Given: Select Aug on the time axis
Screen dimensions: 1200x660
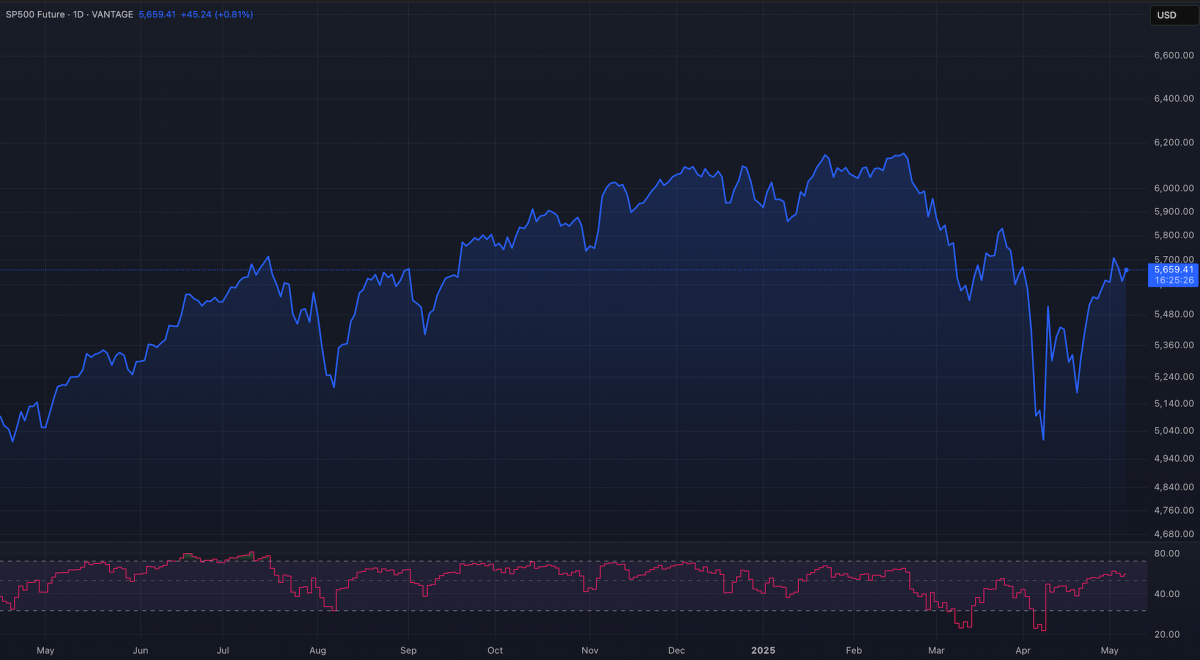Looking at the screenshot, I should point(318,650).
